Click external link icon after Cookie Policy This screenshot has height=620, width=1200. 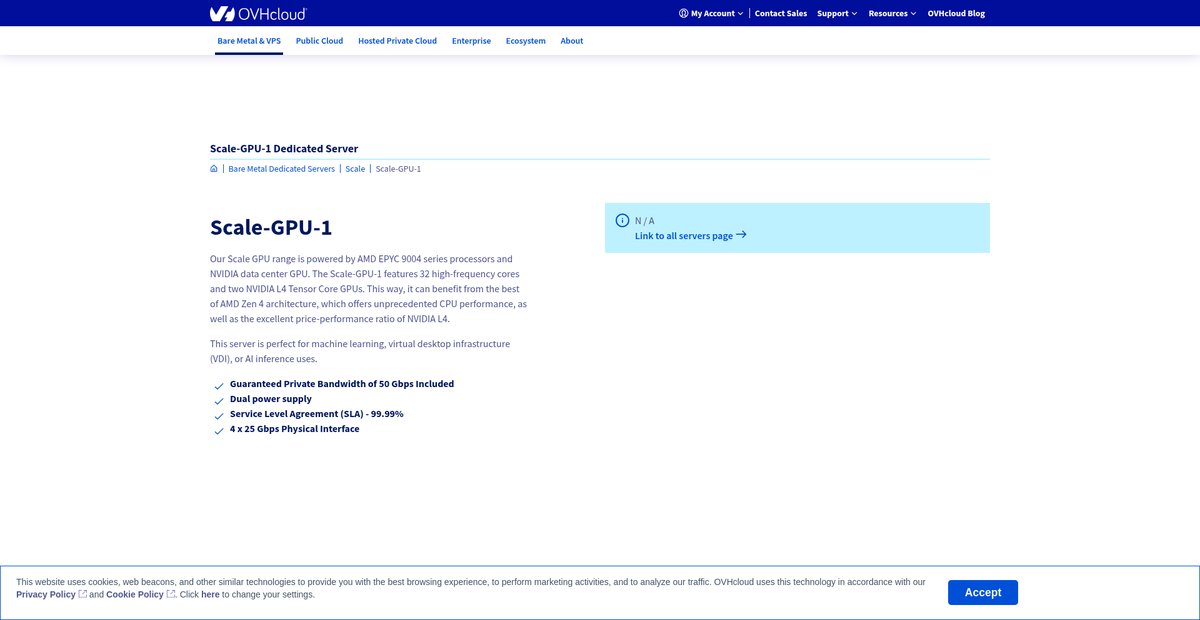171,594
